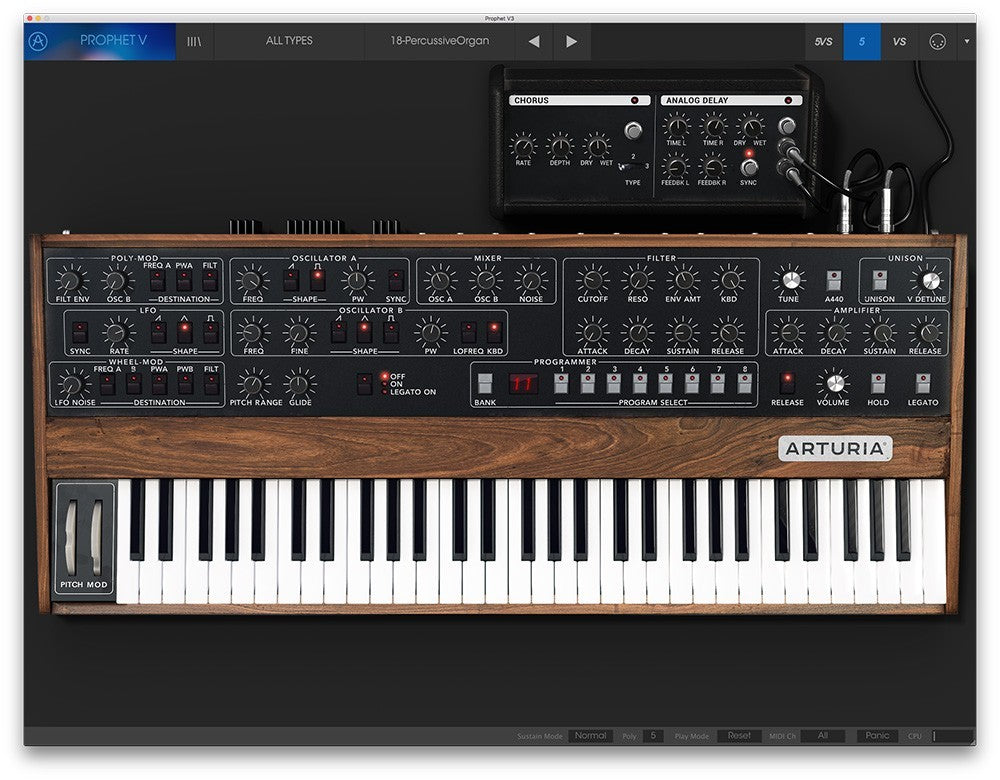The width and height of the screenshot is (1000, 780).
Task: Click the V Detune knob
Action: (x=930, y=280)
